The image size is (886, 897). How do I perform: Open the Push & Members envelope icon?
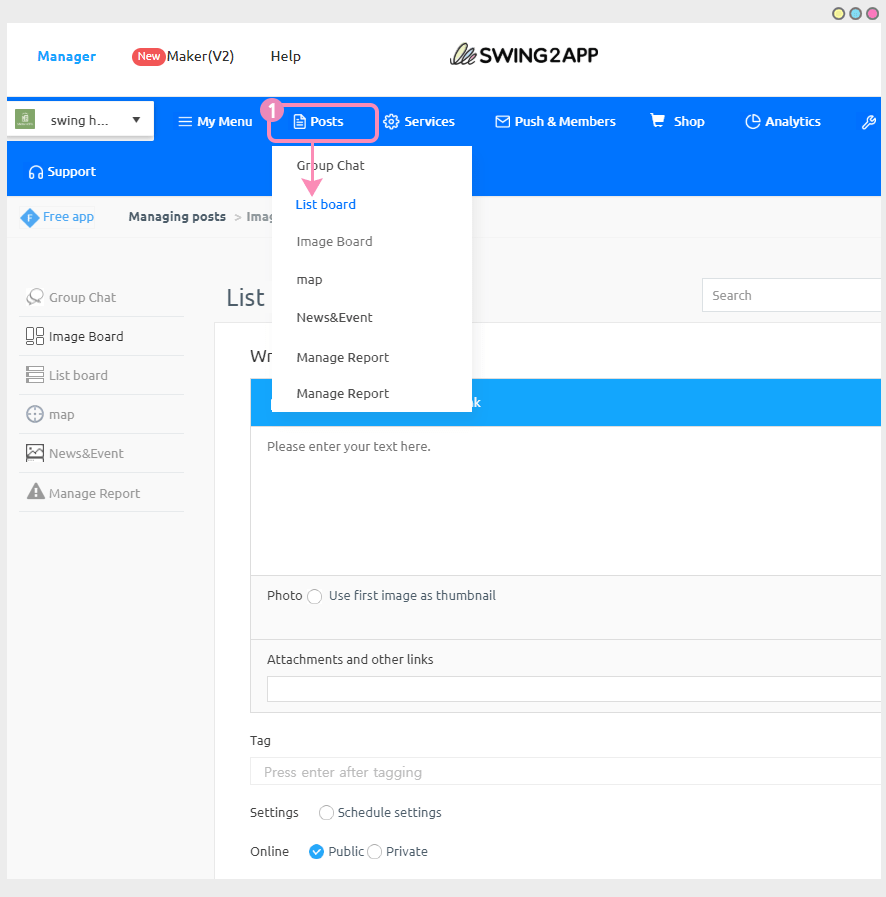point(501,121)
